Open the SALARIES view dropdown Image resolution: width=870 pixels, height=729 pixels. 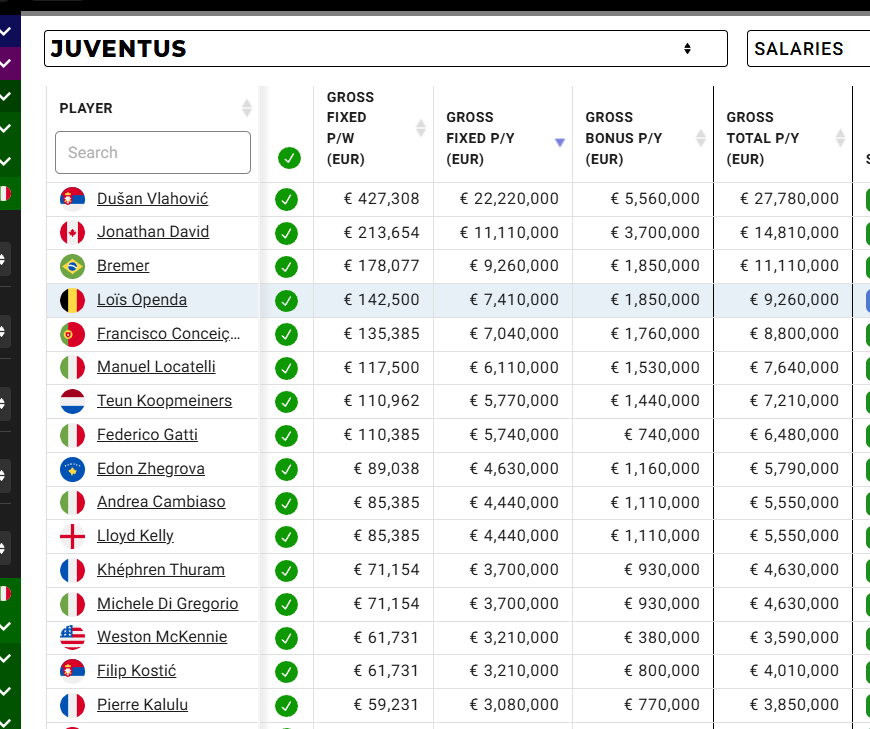pyautogui.click(x=808, y=49)
